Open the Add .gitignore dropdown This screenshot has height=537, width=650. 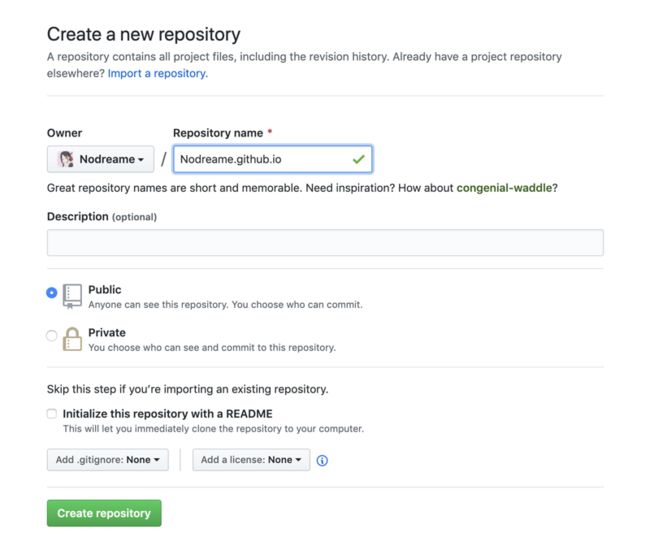pyautogui.click(x=108, y=459)
